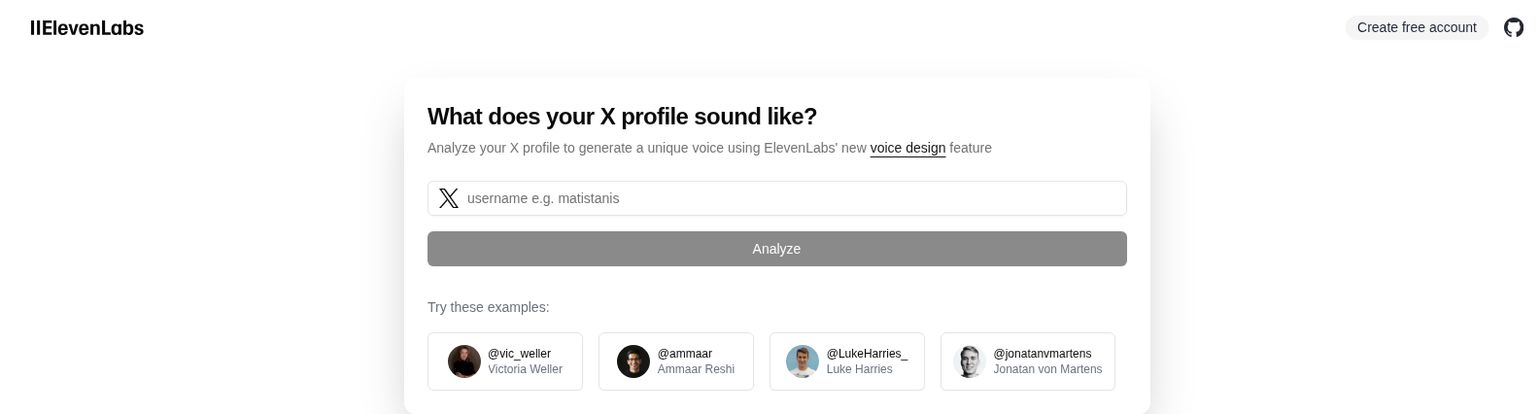Screen dimensions: 1540x414
Task: Select Jonatan von Martens' avatar
Action: [x=970, y=361]
